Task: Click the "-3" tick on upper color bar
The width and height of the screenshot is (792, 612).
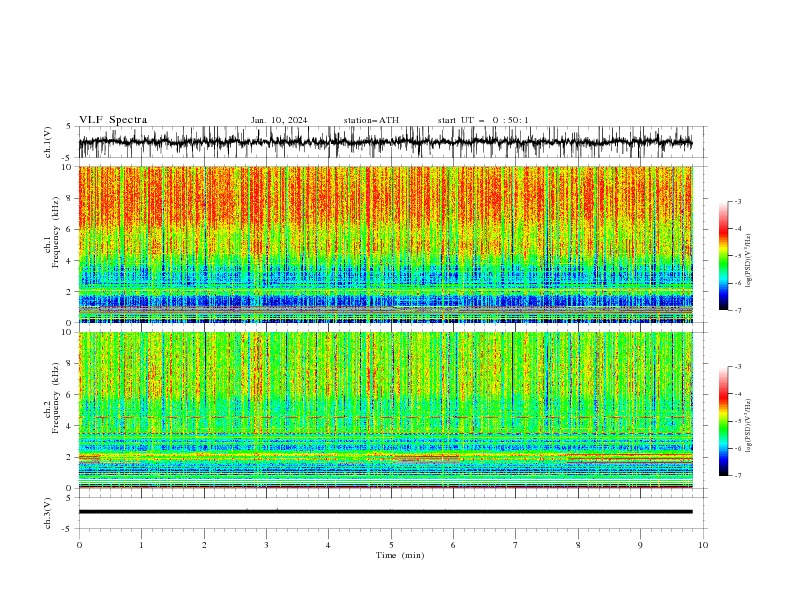Action: 738,201
